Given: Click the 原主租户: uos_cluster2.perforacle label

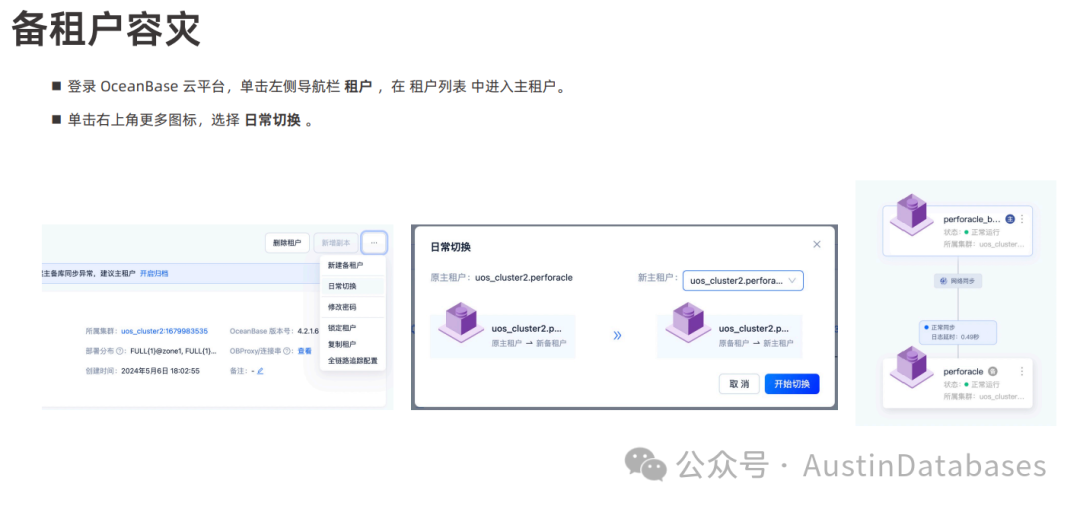Looking at the screenshot, I should coord(501,278).
